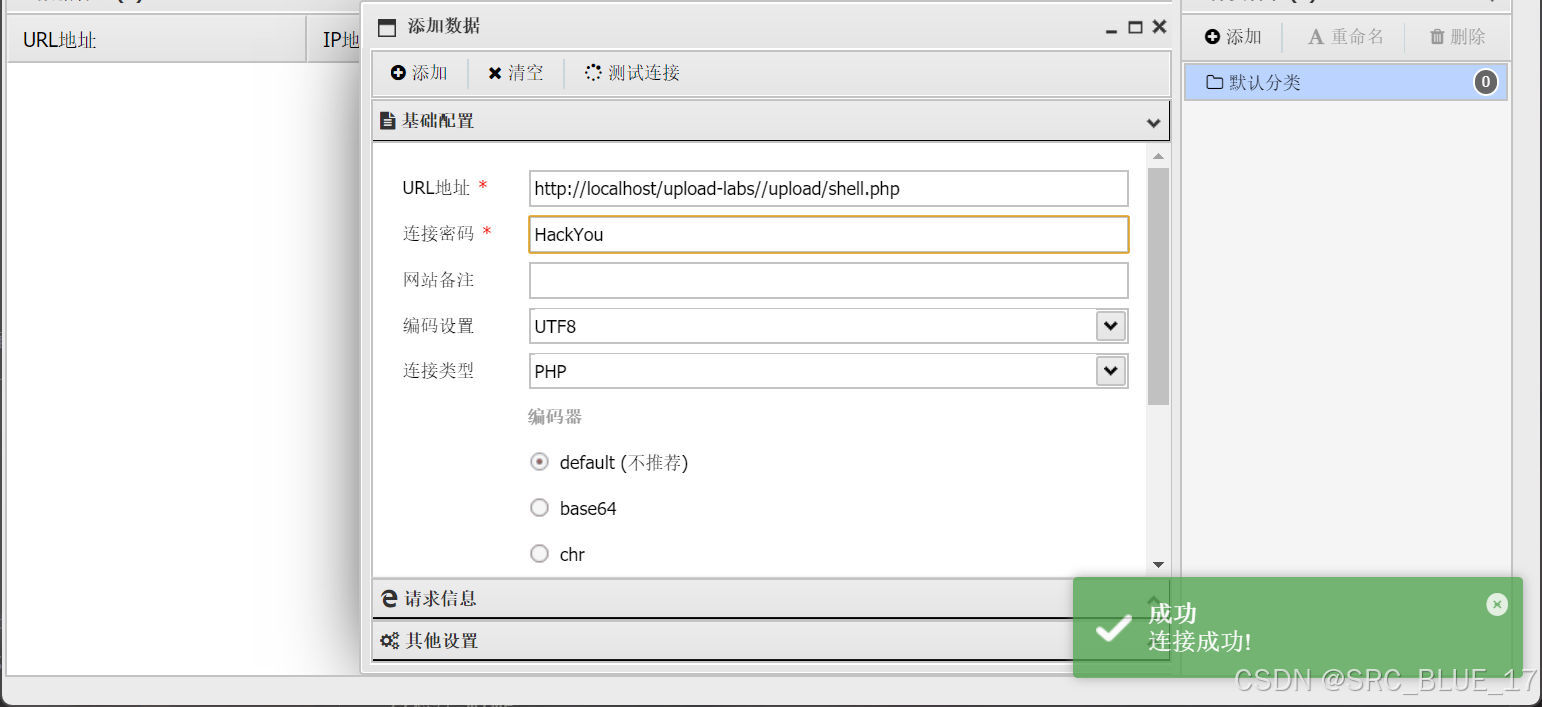Click the 网站备注 input field
This screenshot has height=707, width=1542.
(x=828, y=280)
